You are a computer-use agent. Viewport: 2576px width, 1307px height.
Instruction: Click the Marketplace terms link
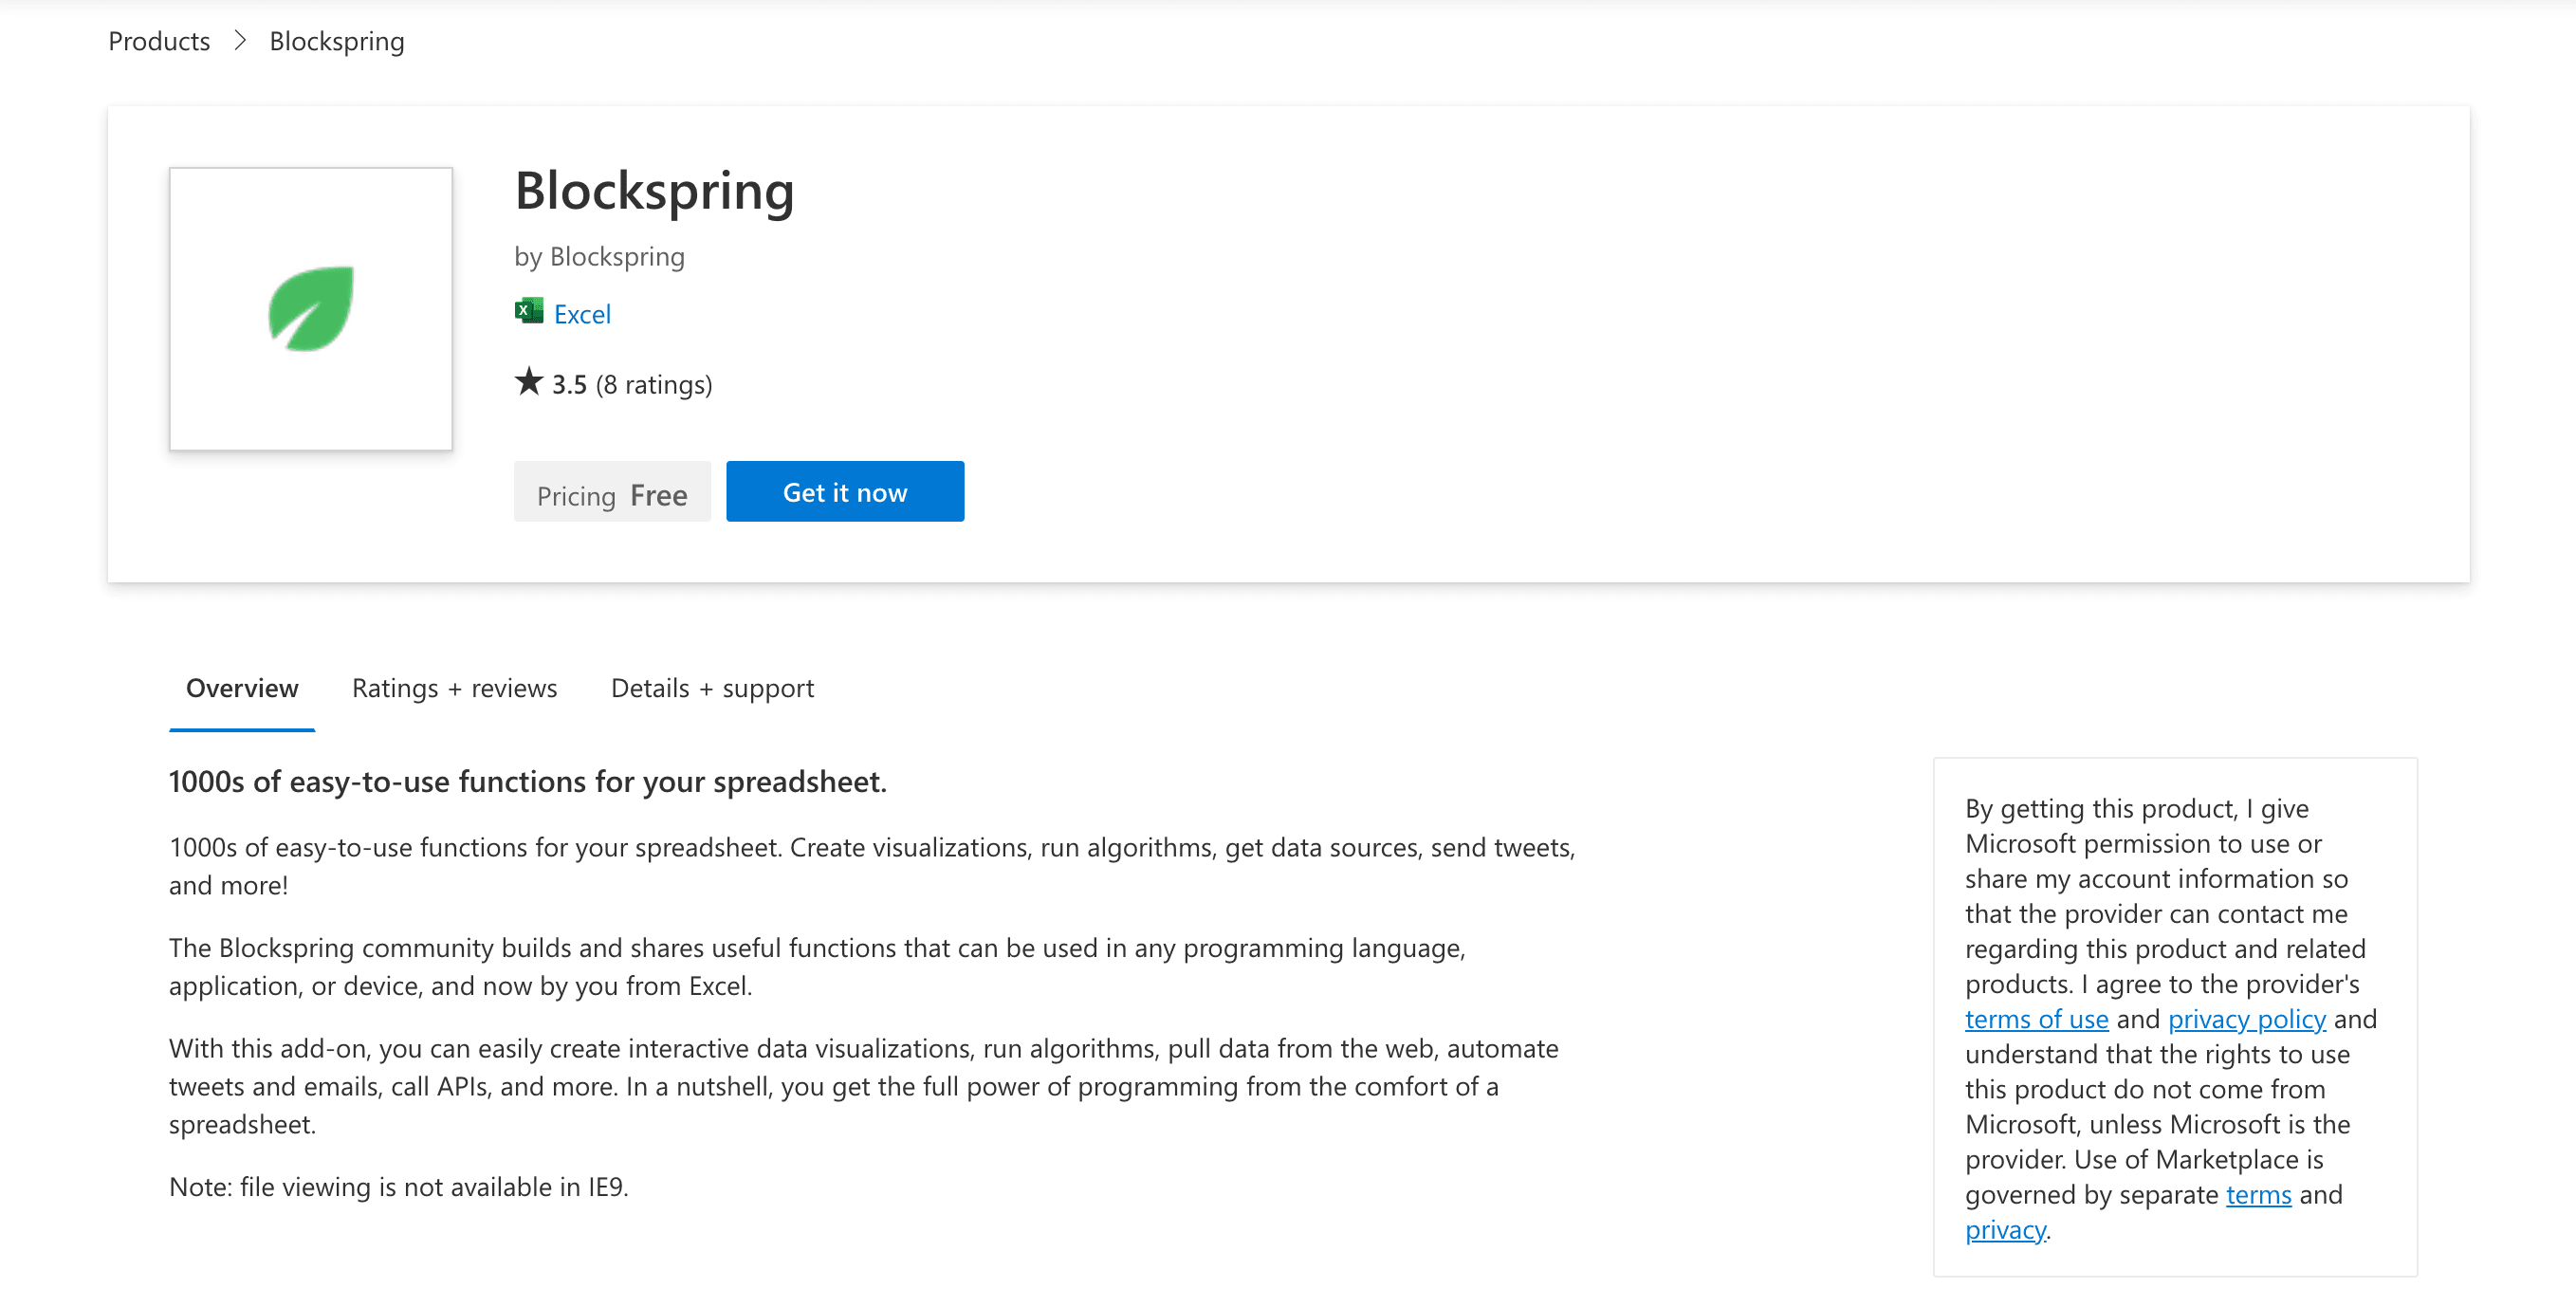(x=2259, y=1194)
